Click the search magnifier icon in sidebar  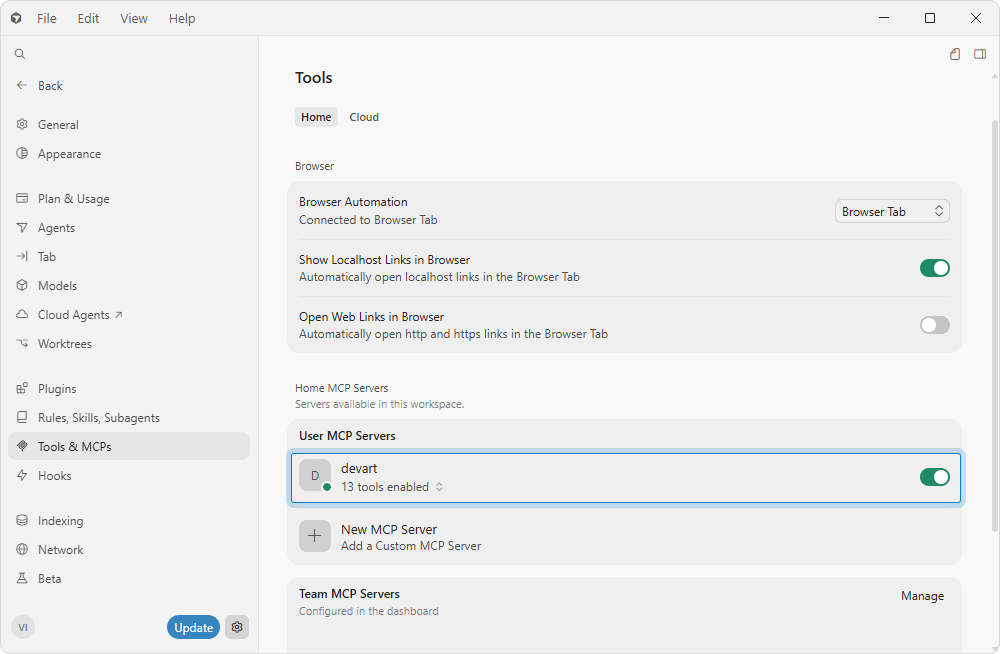(x=20, y=54)
